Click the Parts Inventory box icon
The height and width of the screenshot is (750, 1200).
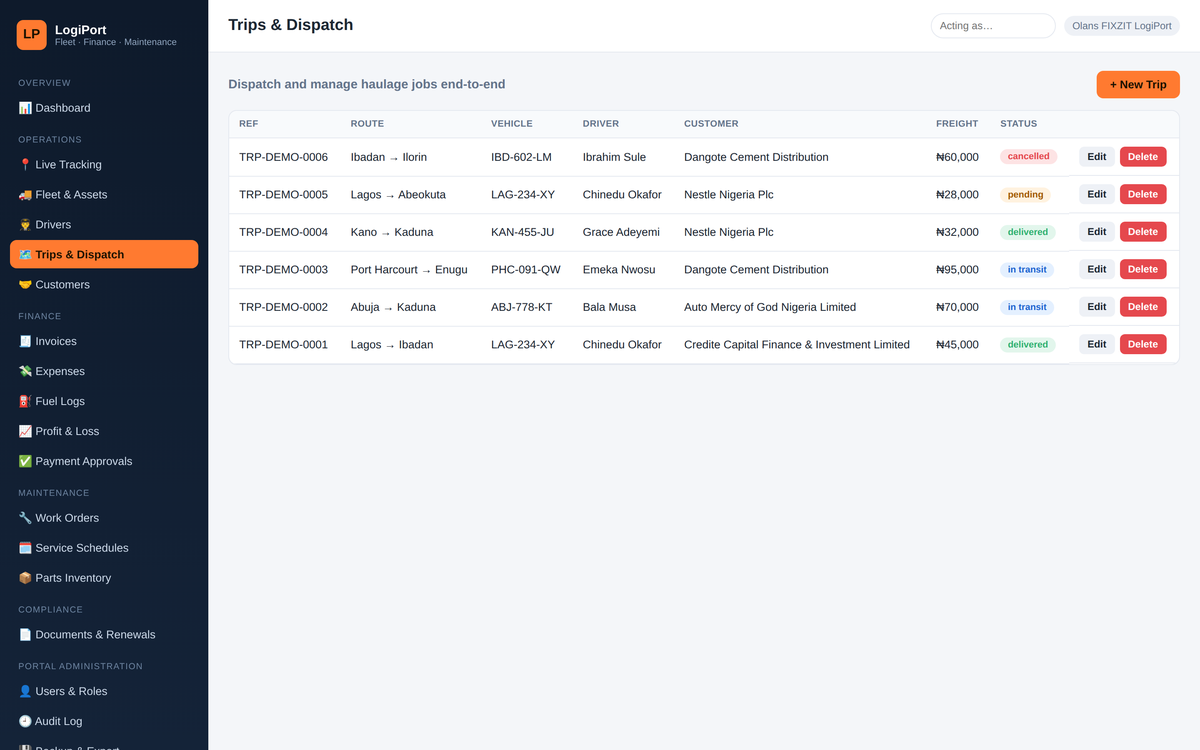point(25,578)
